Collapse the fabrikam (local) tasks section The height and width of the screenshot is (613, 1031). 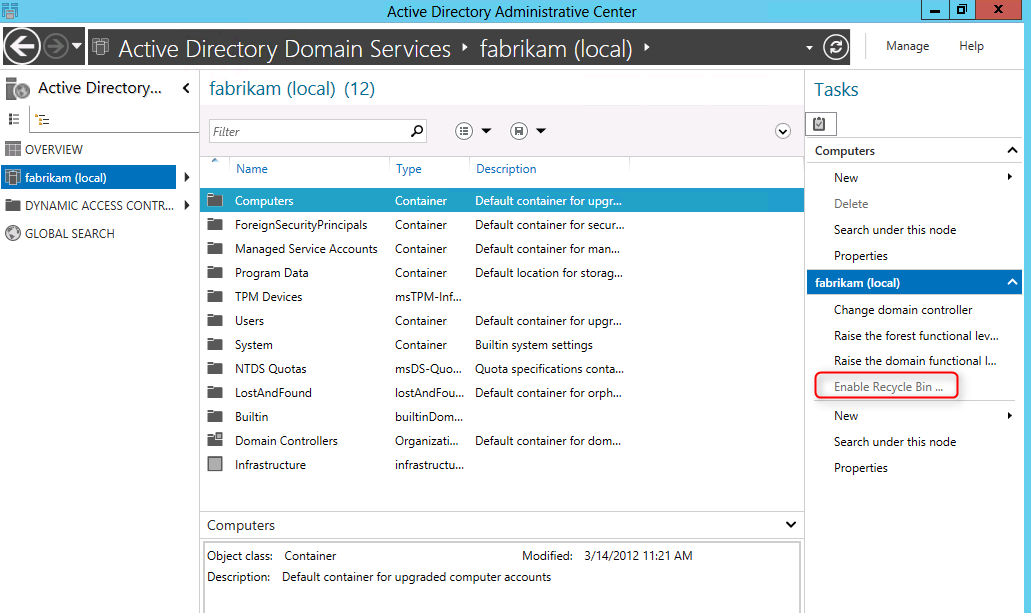point(1010,282)
